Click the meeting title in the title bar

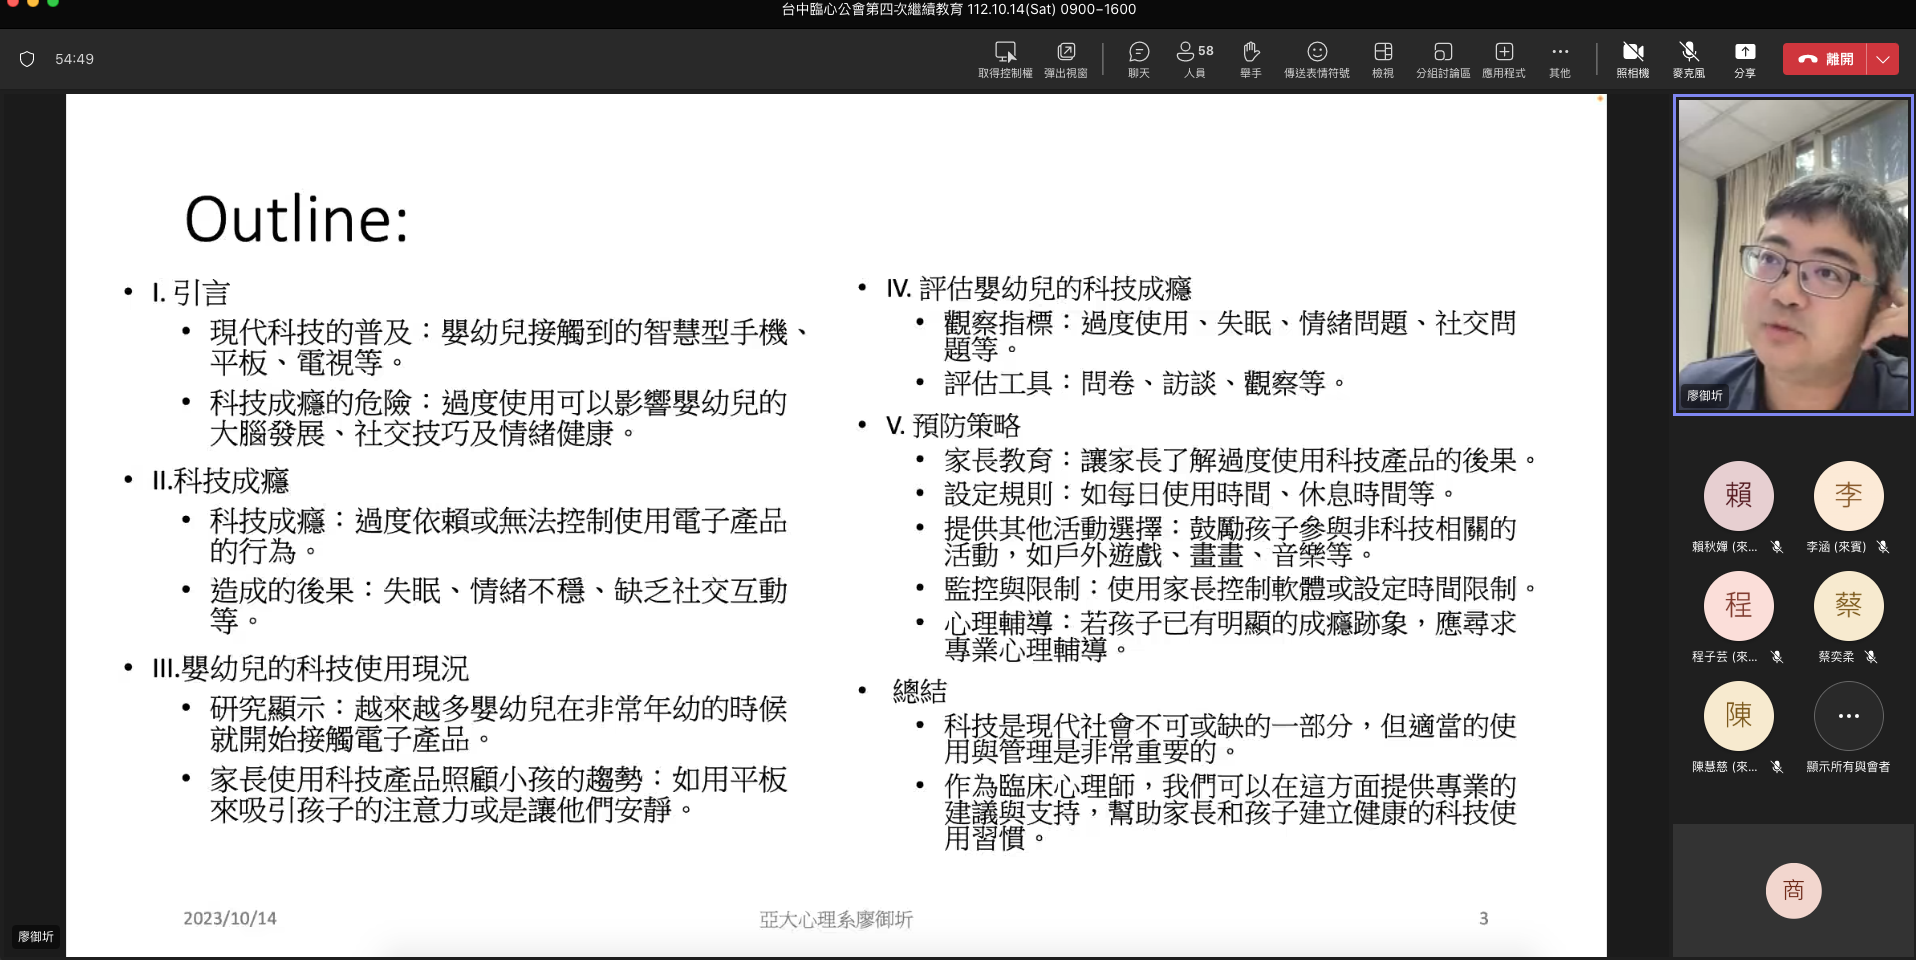click(958, 9)
